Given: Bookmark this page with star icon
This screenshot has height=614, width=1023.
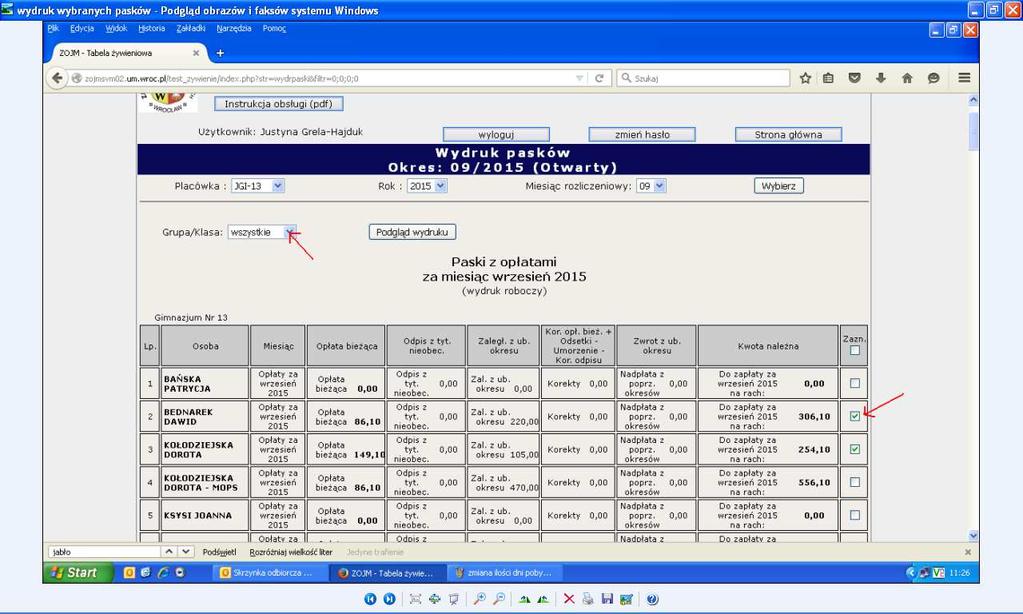Looking at the screenshot, I should click(805, 78).
